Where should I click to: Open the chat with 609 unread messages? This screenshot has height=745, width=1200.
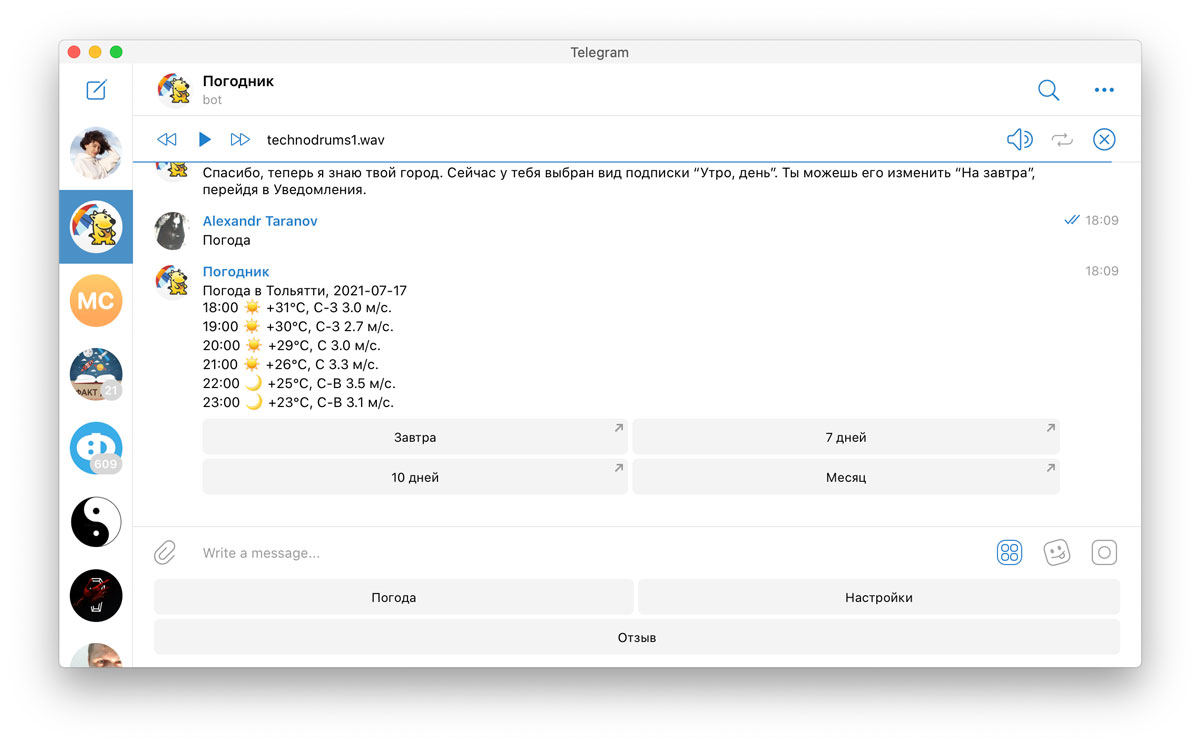(96, 448)
